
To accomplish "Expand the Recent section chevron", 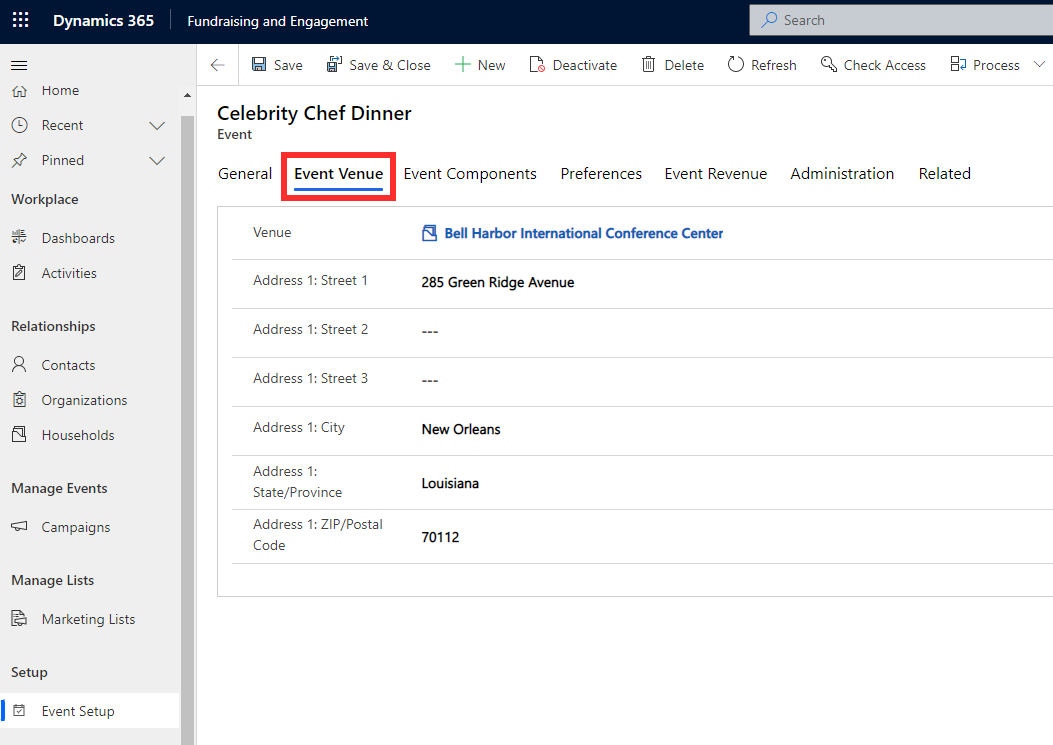I will tap(157, 126).
